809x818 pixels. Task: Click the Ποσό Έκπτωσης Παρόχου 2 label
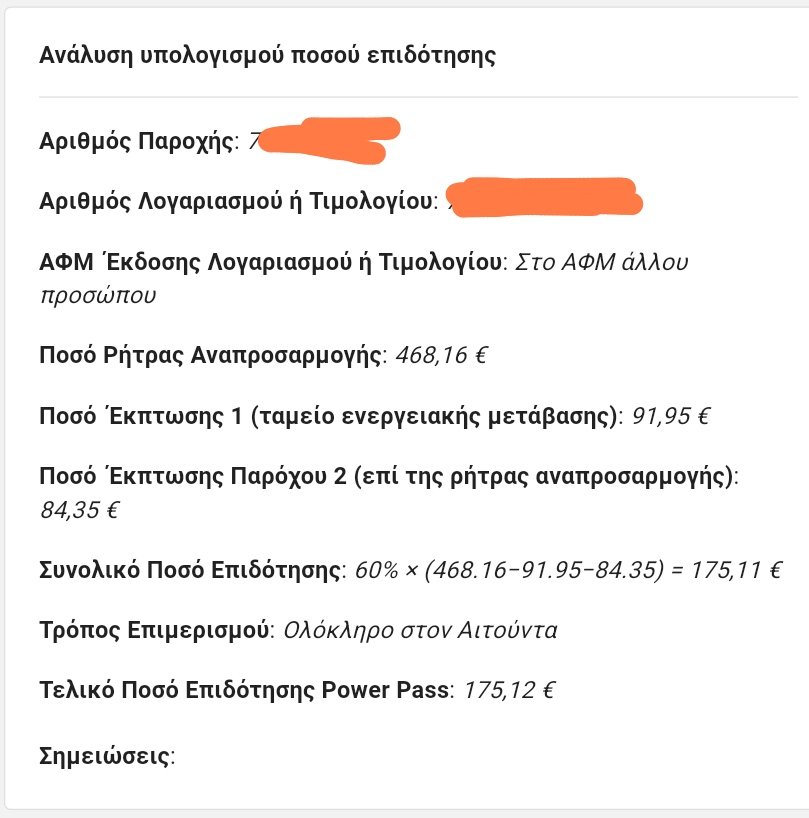[389, 476]
